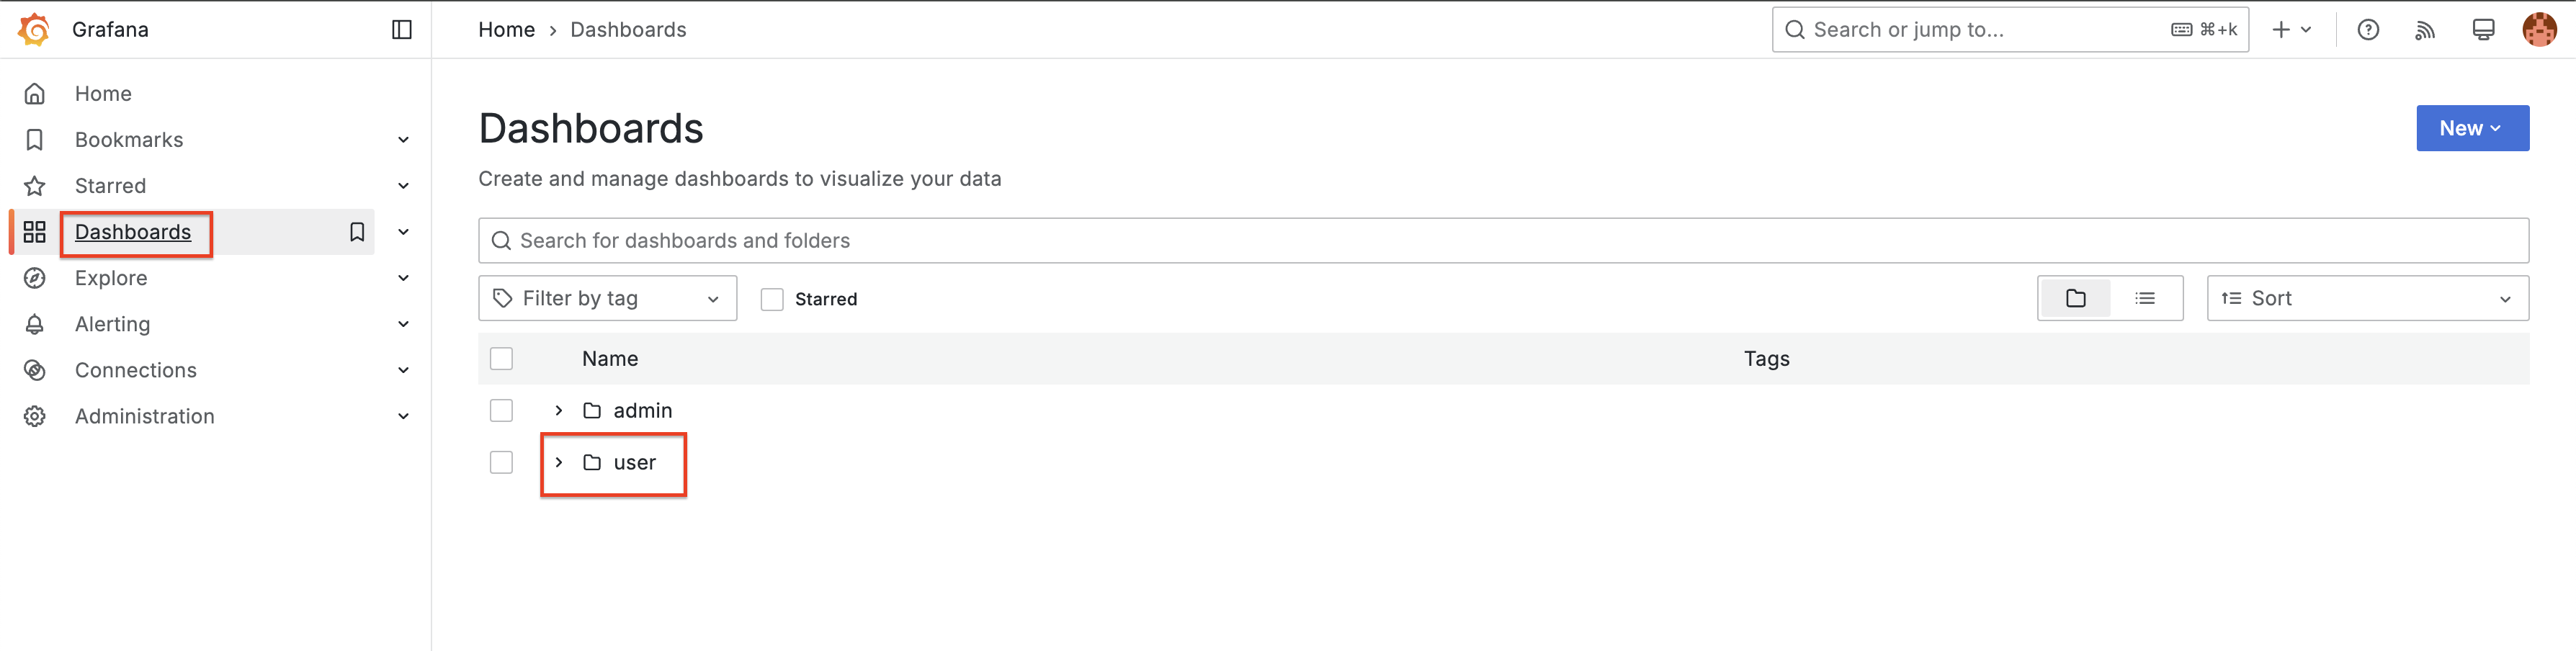
Task: Open the help question mark icon
Action: pos(2368,30)
